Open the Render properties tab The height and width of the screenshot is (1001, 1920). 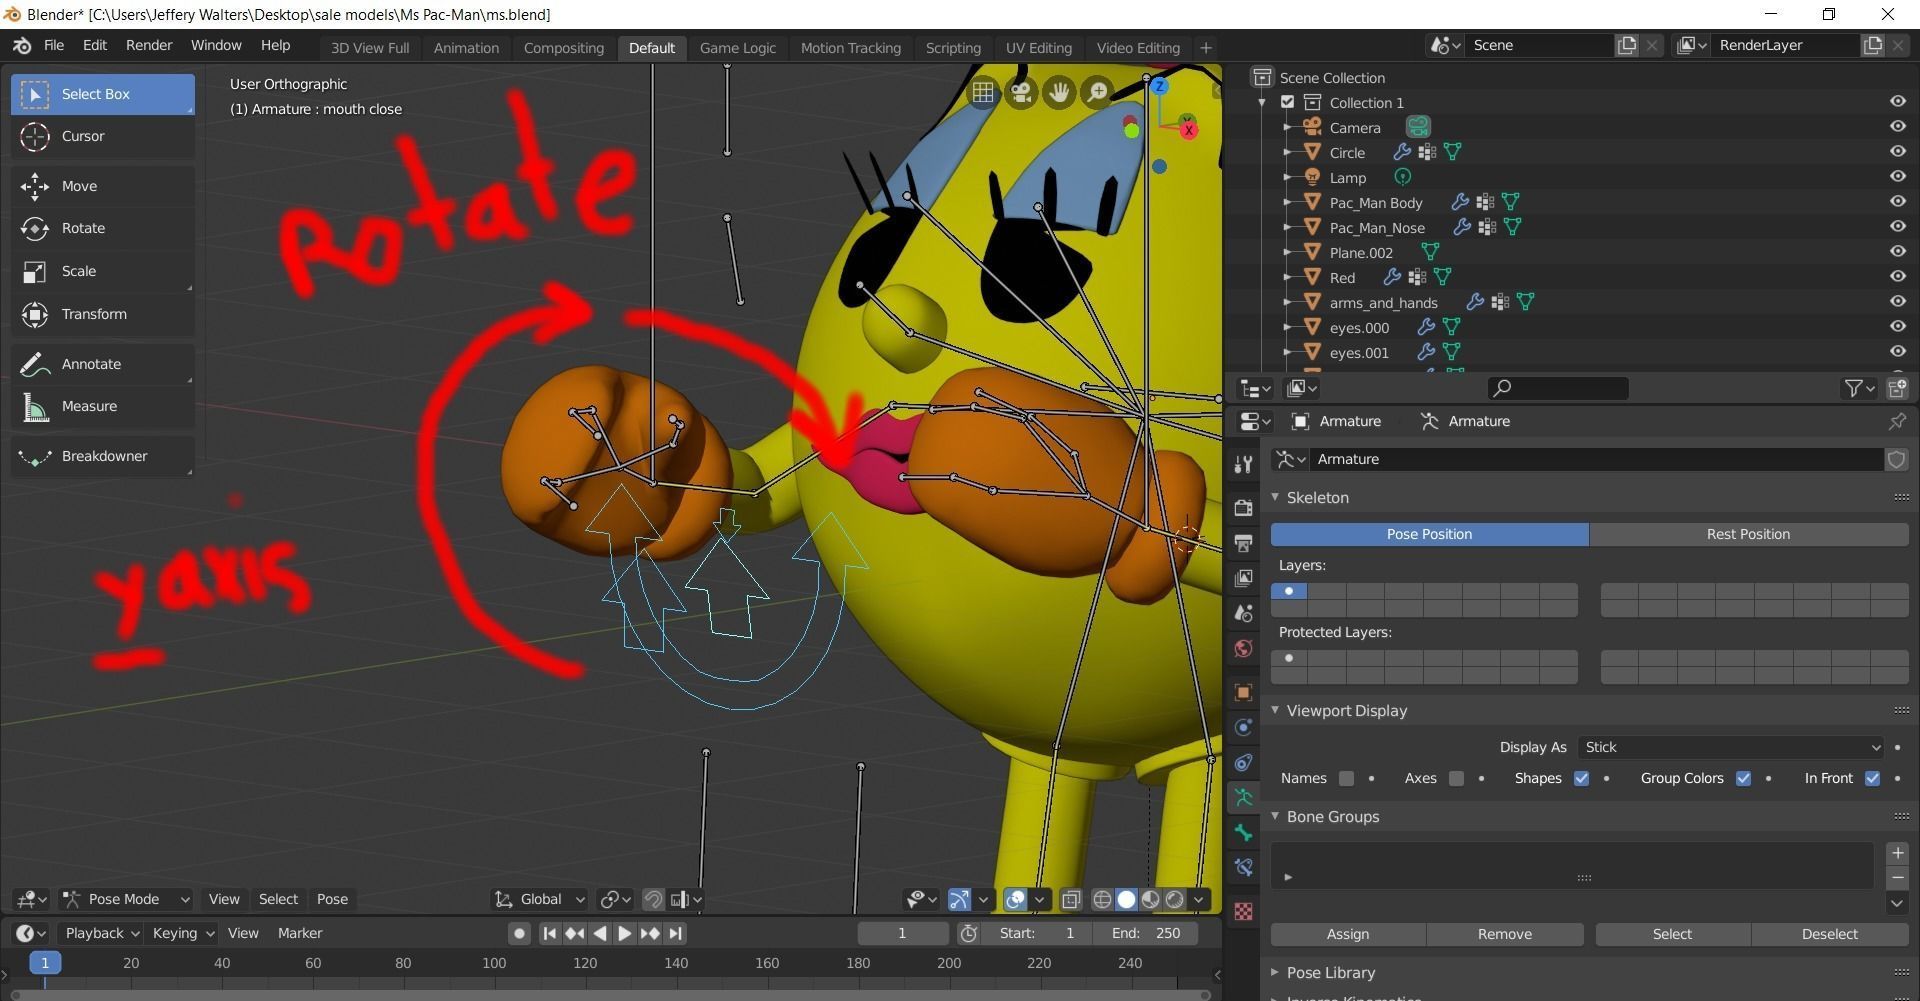coord(1243,508)
